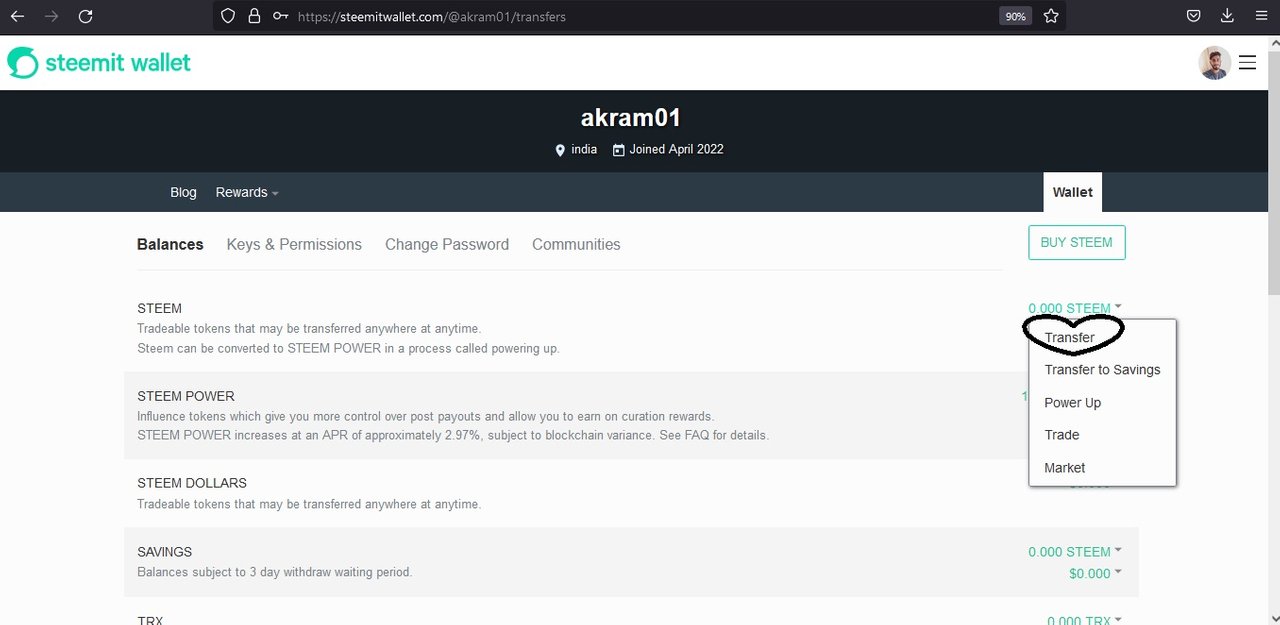
Task: Expand the Rewards dropdown
Action: (247, 192)
